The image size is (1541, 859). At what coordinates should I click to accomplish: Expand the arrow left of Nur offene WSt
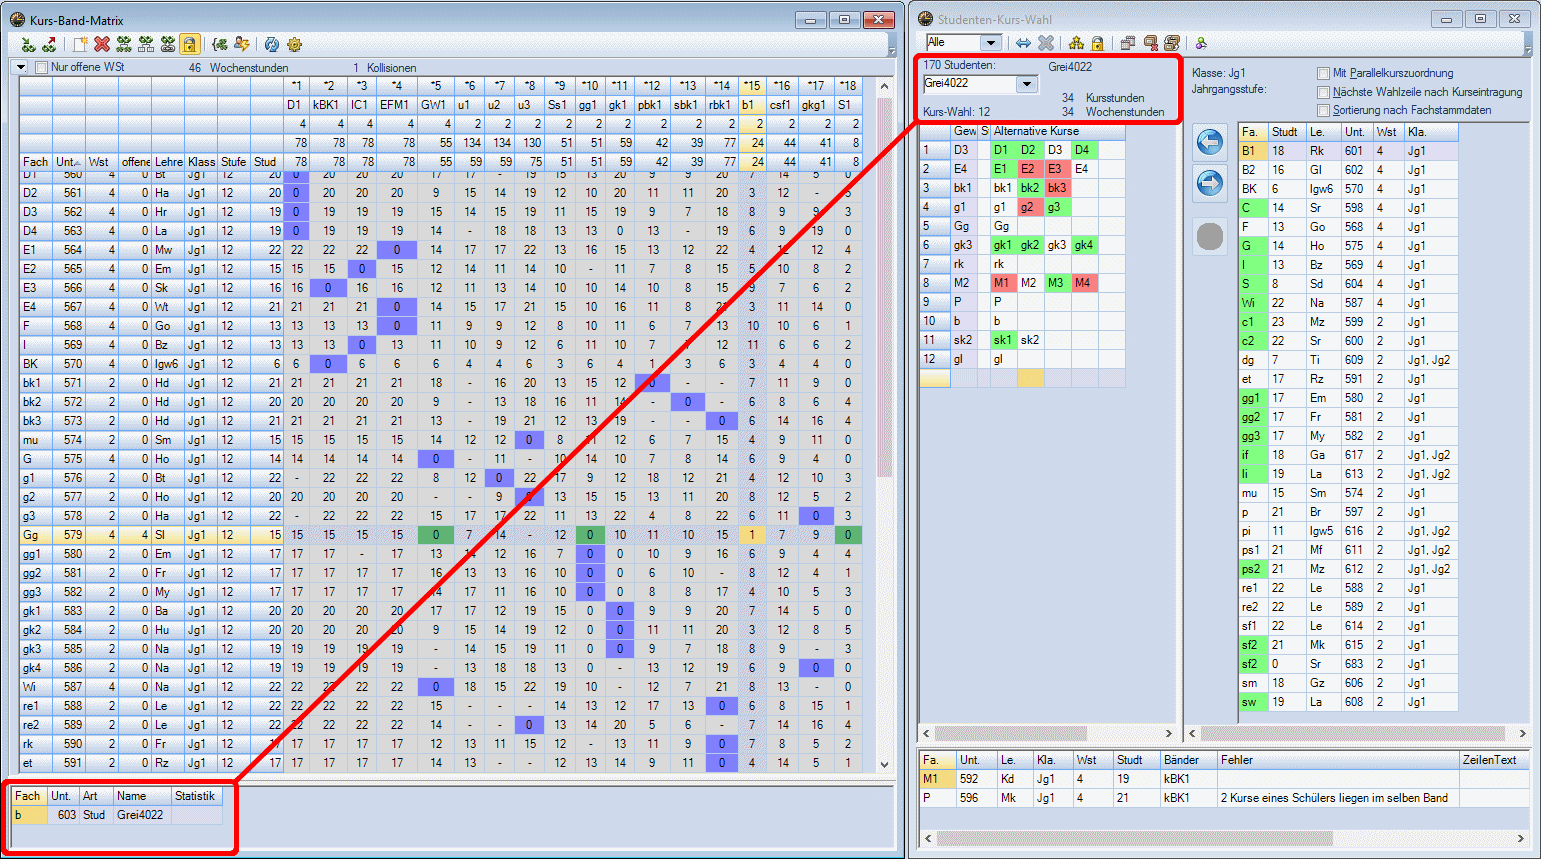coord(21,68)
